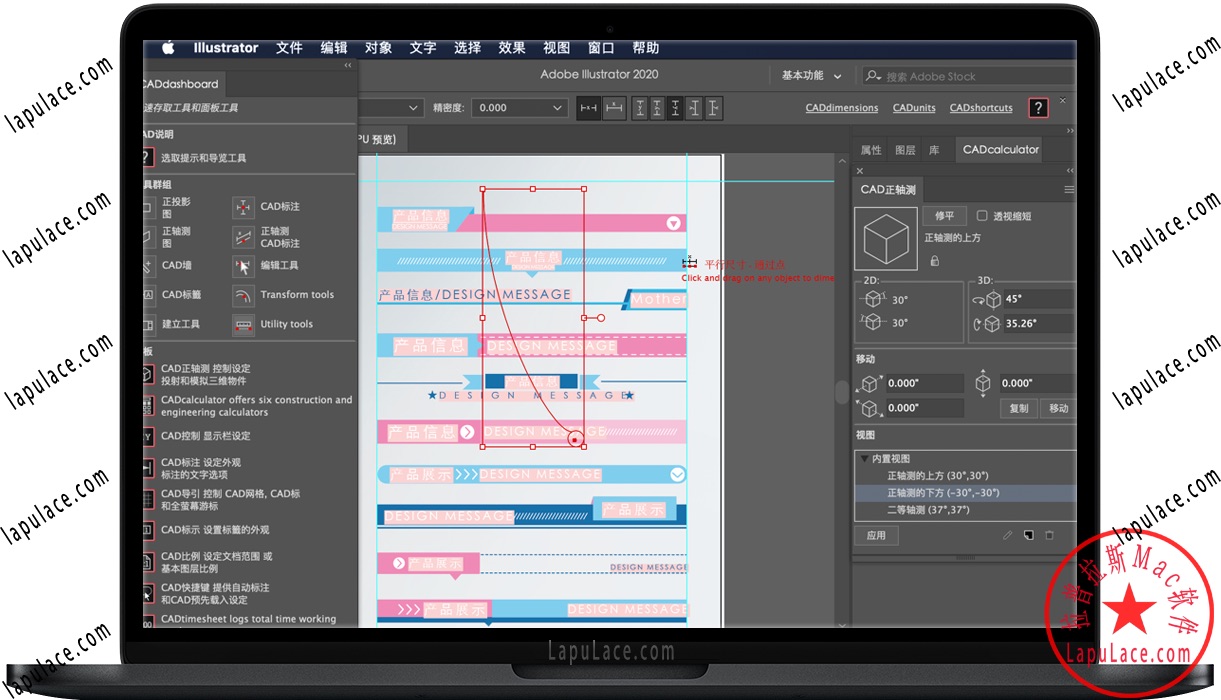Activate the 编辑工具 cursor icon
The width and height of the screenshot is (1221, 700).
(x=243, y=267)
